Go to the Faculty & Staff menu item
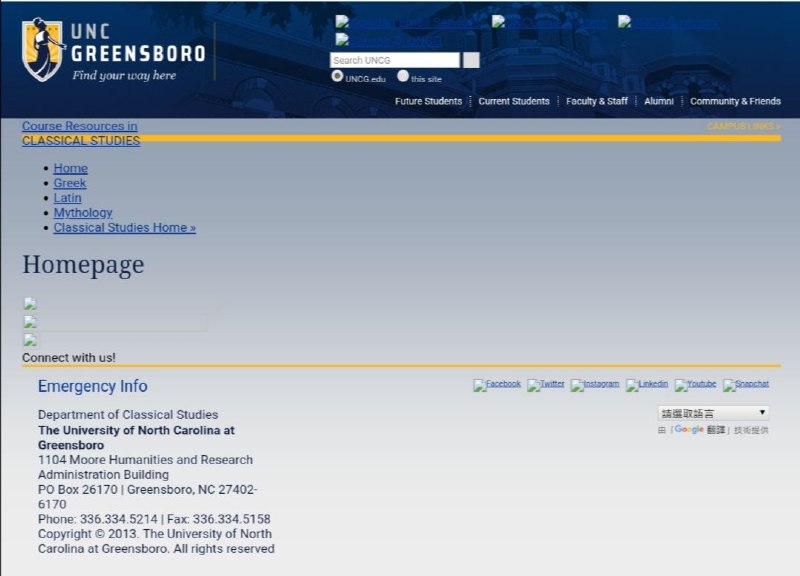 pos(597,101)
